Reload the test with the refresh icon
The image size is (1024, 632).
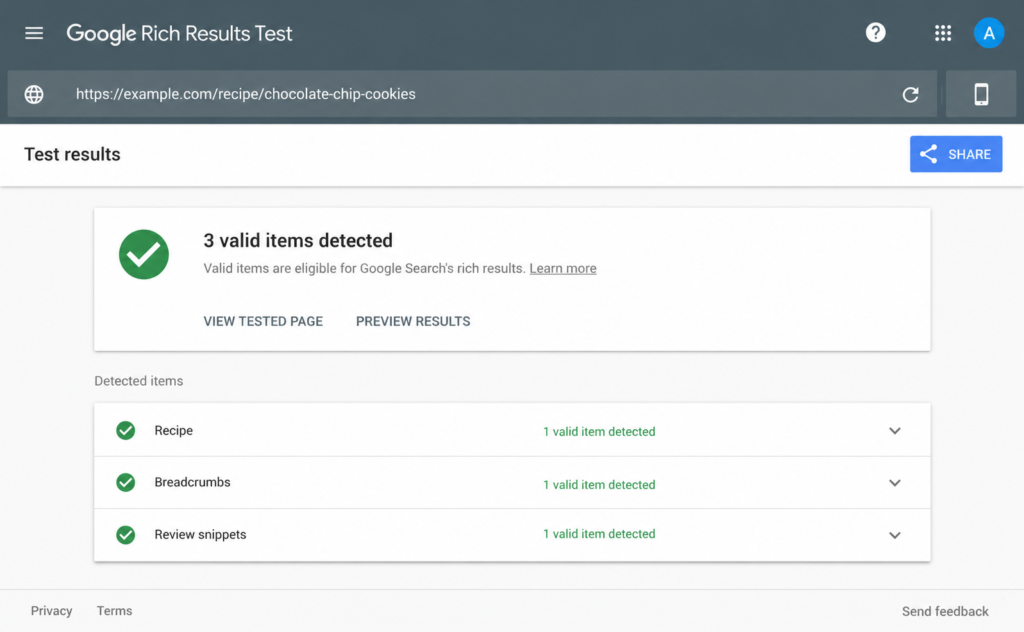click(910, 95)
